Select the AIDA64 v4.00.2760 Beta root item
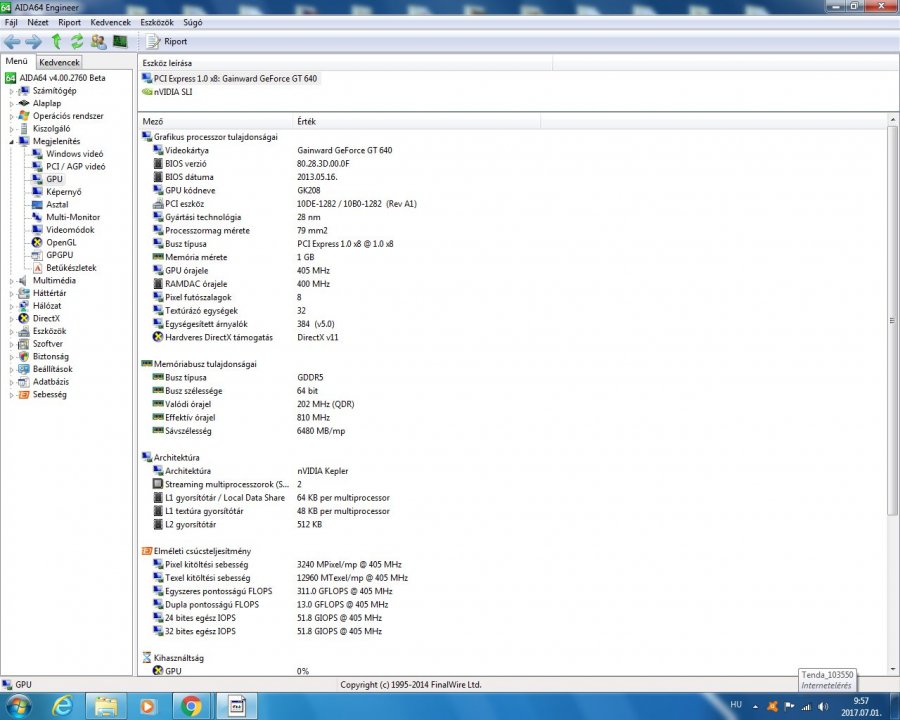The image size is (900, 720). click(x=63, y=78)
